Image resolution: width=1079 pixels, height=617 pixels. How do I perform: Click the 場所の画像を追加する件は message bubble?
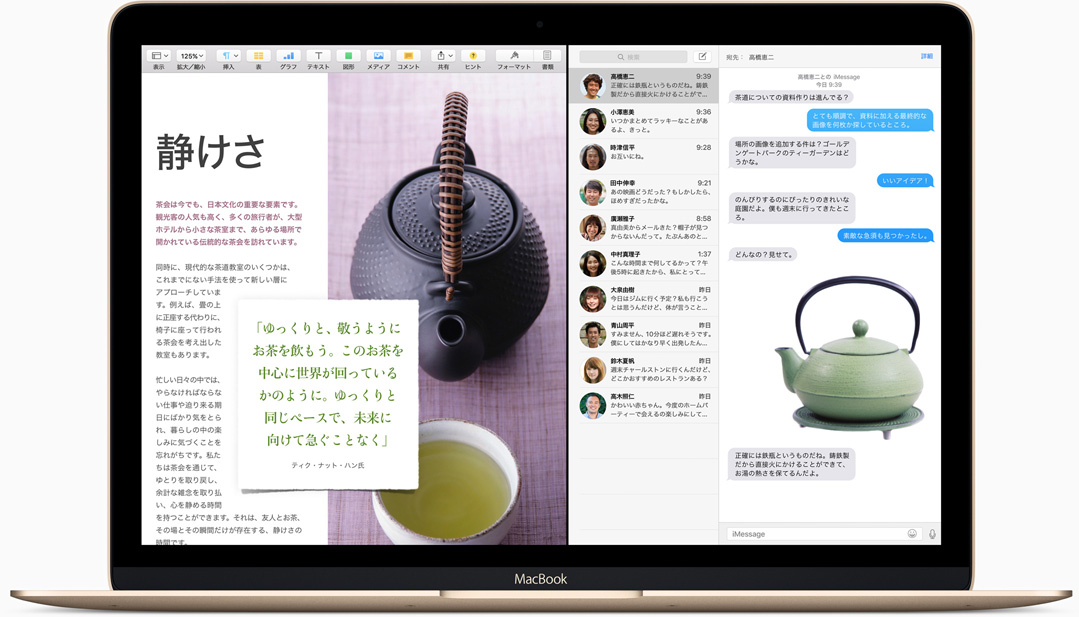pos(792,153)
